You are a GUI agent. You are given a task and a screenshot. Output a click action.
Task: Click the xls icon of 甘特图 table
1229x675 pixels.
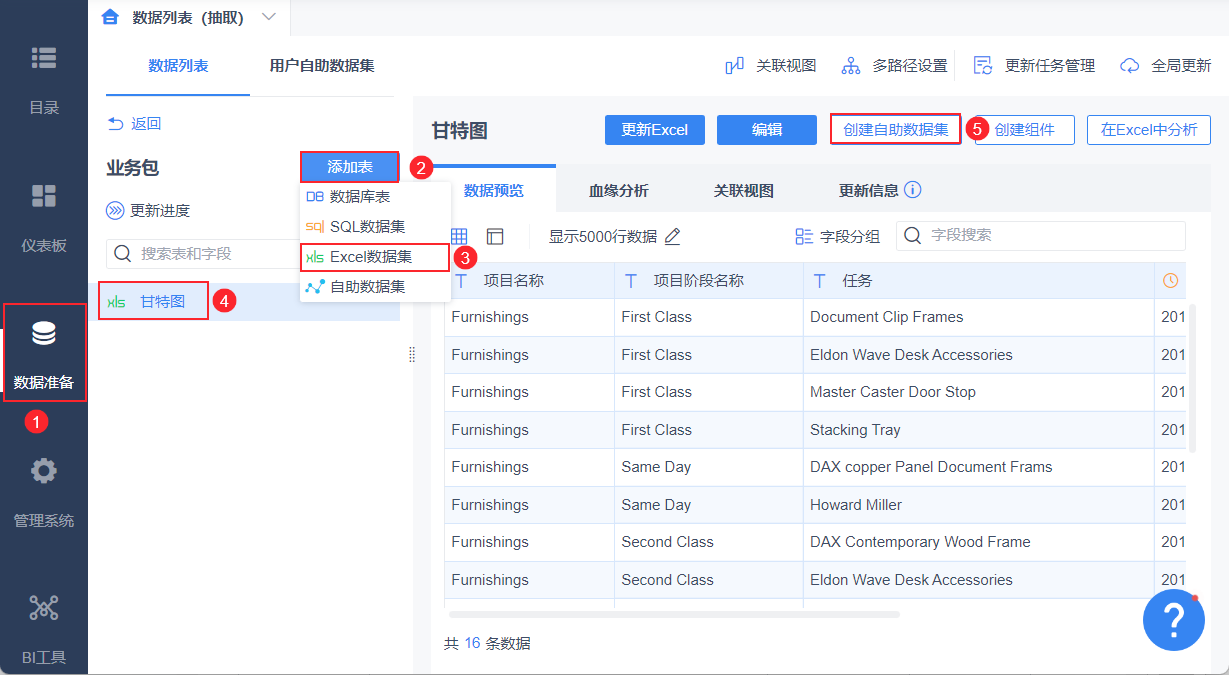point(117,301)
